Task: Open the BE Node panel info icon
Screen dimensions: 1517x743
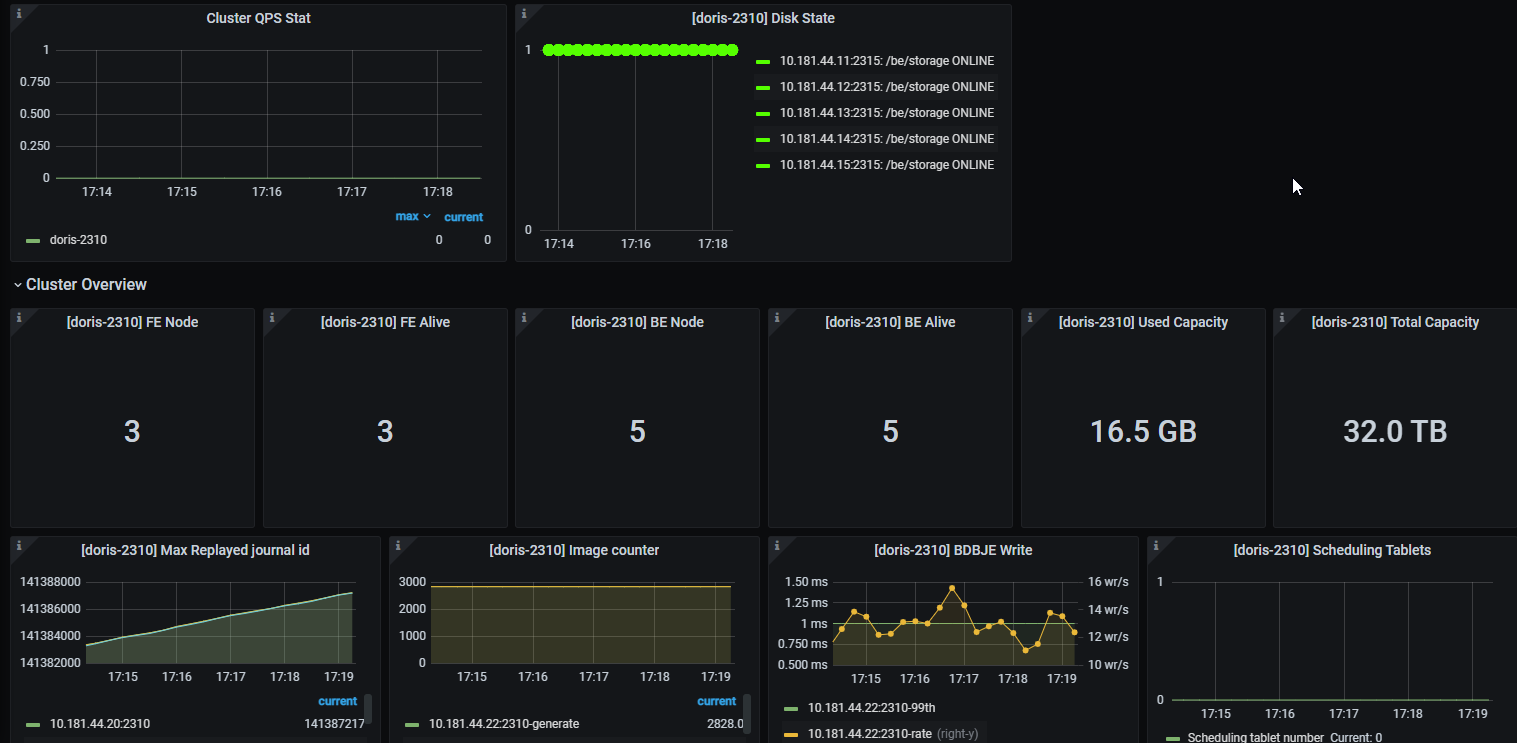Action: tap(524, 317)
